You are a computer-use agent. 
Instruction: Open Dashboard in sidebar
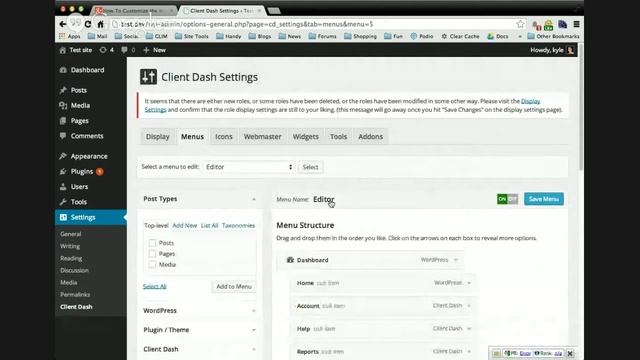point(87,70)
